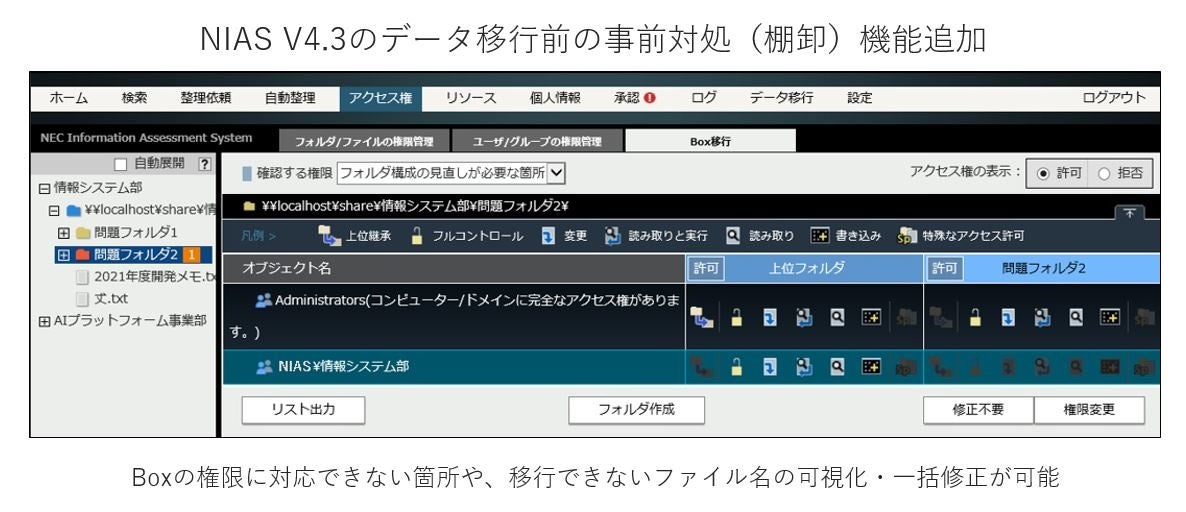Click the リスト出力 button

point(303,410)
